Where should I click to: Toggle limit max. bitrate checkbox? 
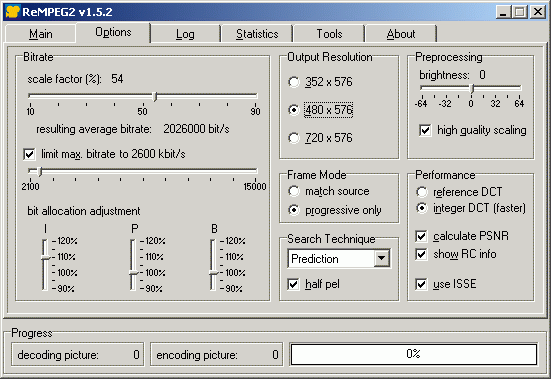(29, 154)
